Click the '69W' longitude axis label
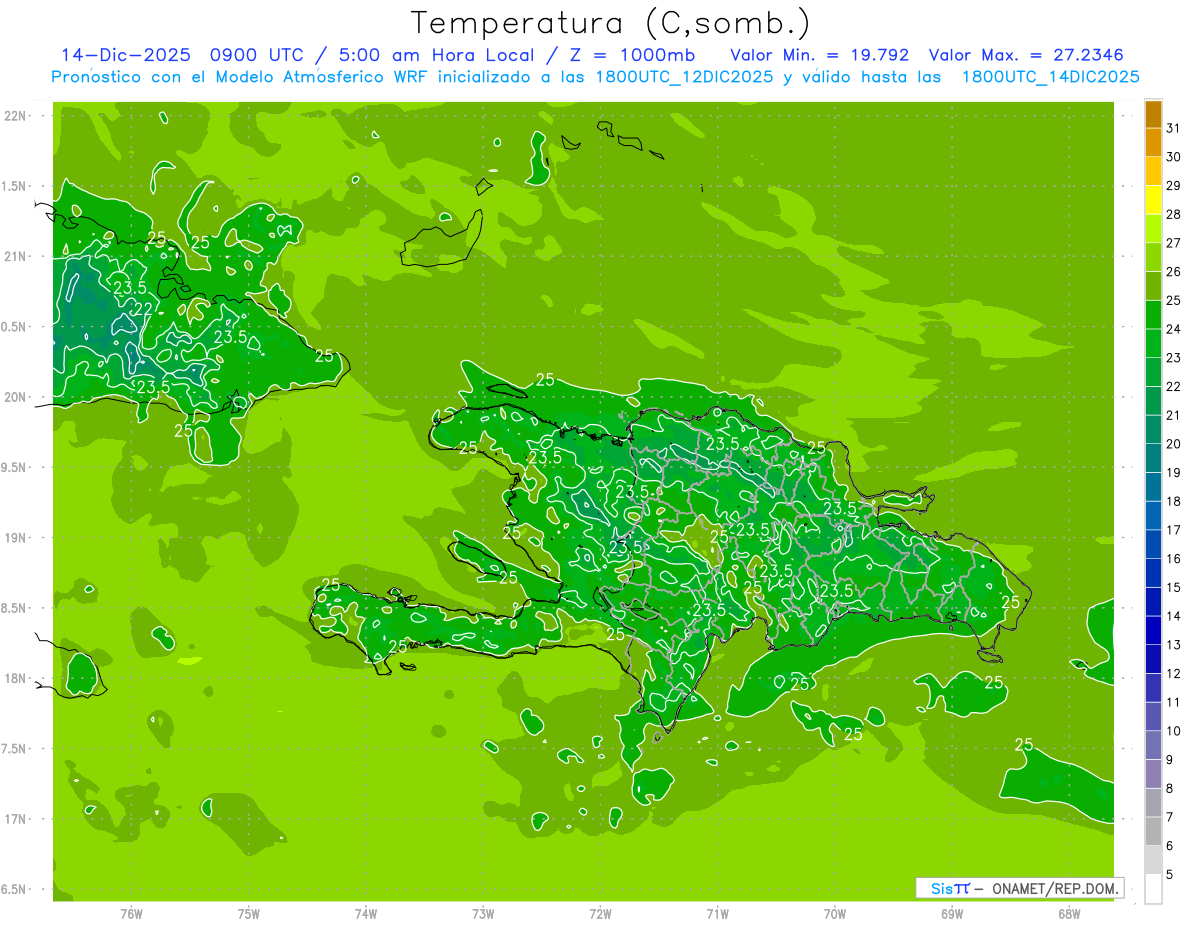Image resolution: width=1200 pixels, height=927 pixels. tap(952, 913)
